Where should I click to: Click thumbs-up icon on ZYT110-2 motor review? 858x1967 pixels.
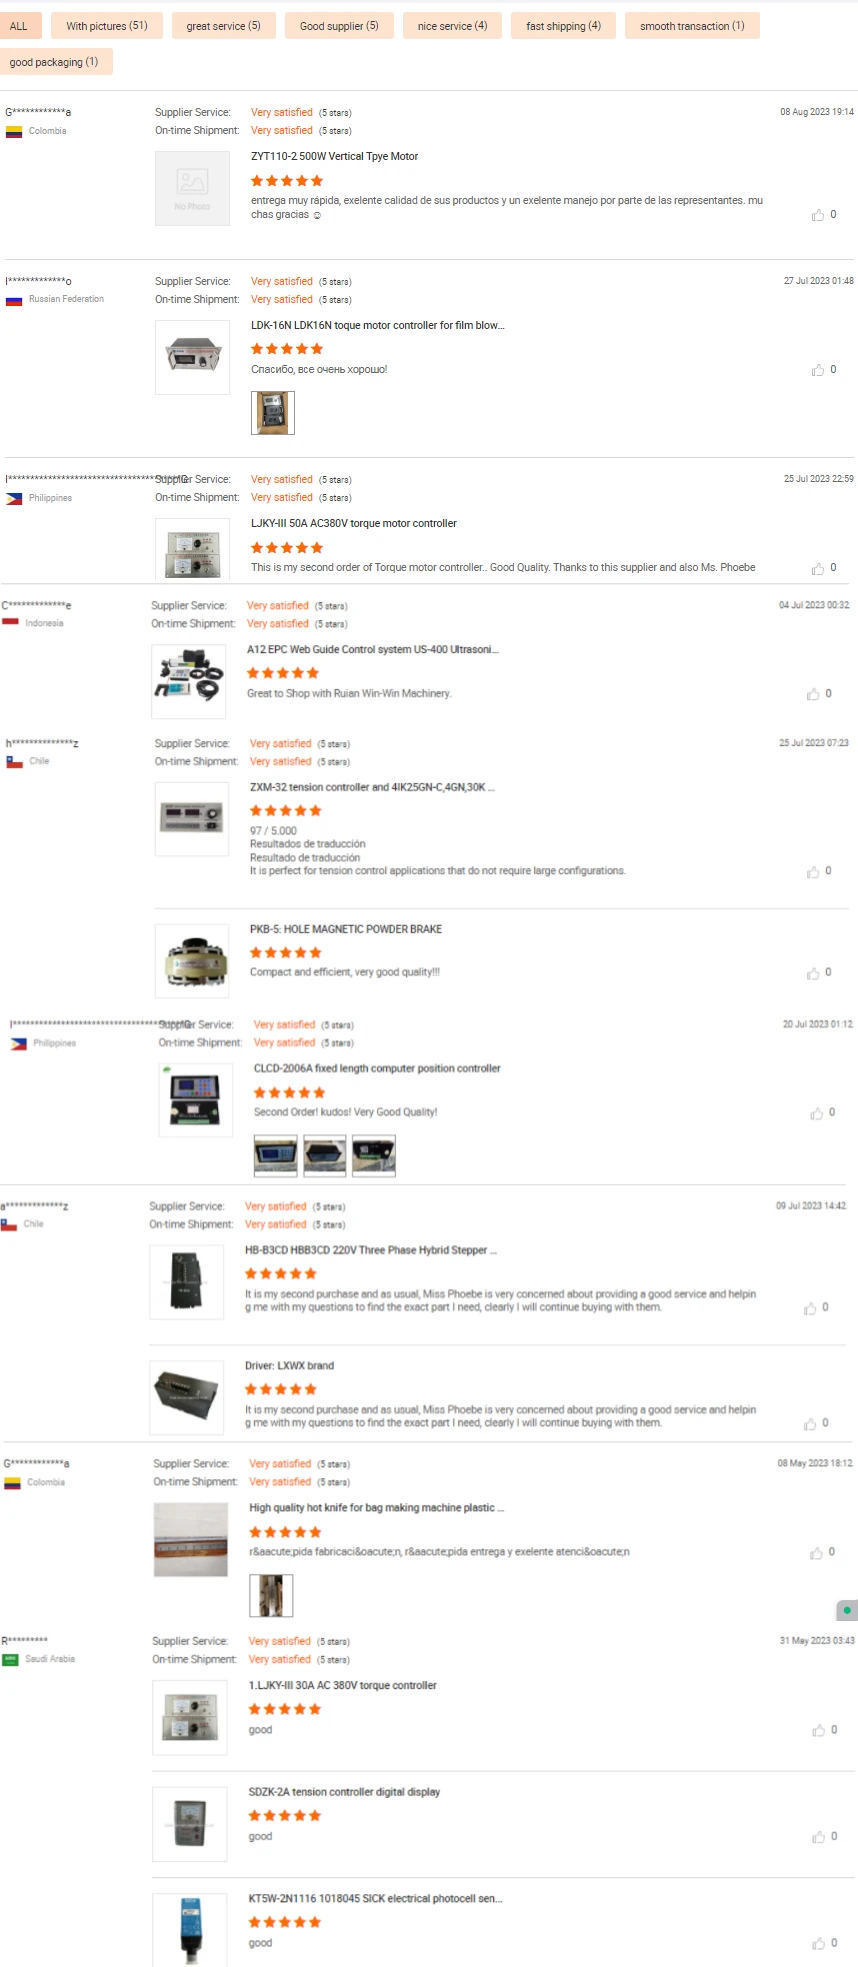(818, 215)
